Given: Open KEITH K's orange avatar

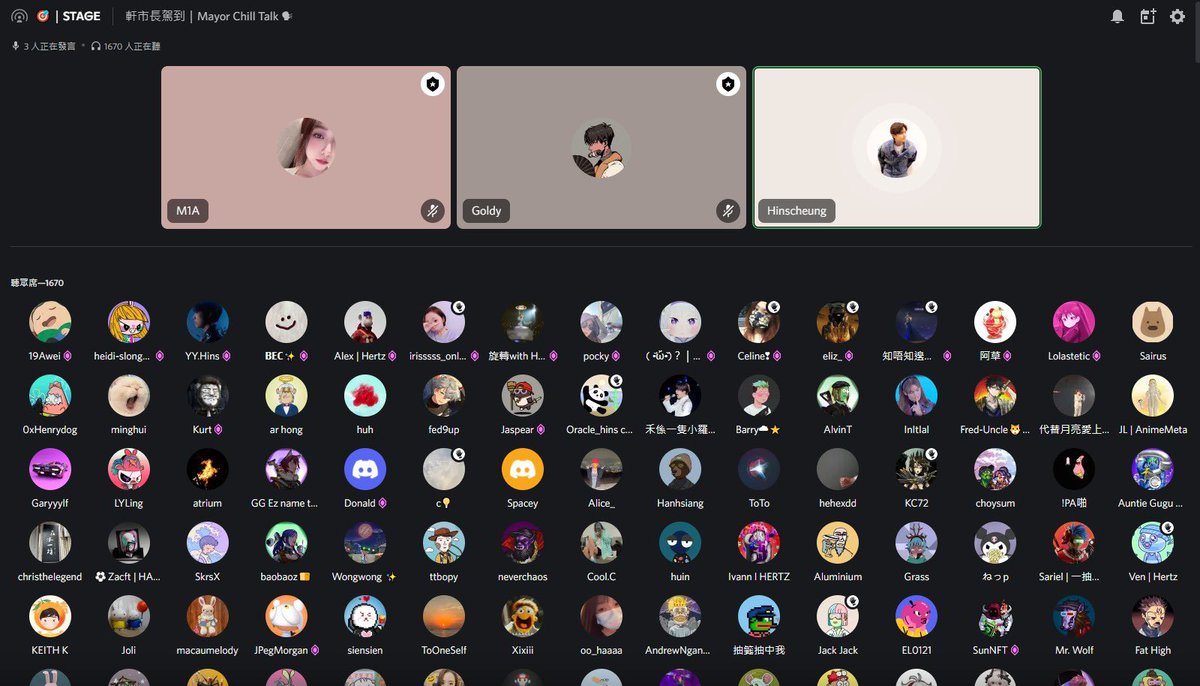Looking at the screenshot, I should (x=50, y=617).
